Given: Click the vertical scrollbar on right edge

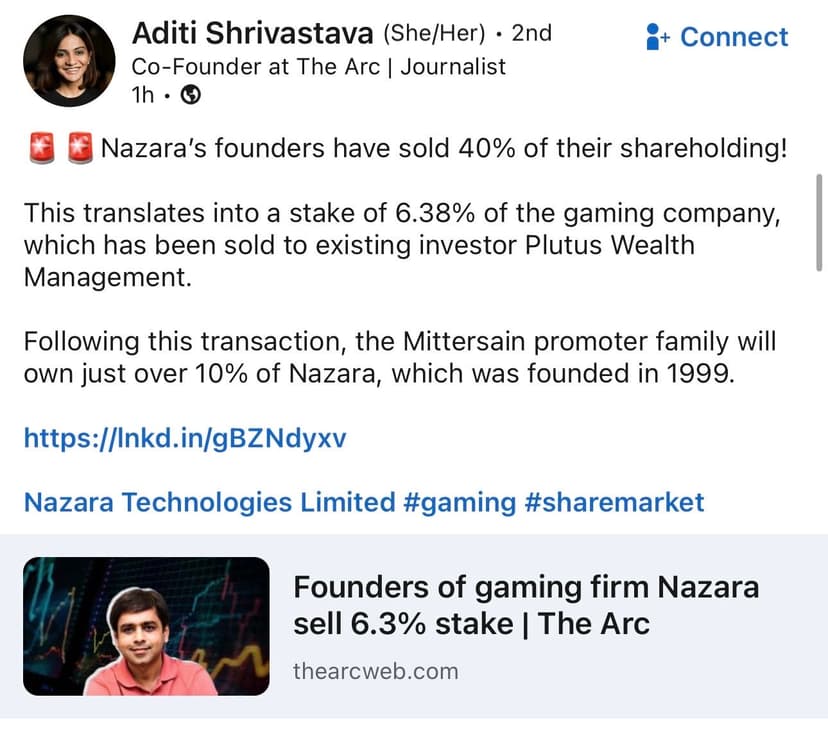Looking at the screenshot, I should click(819, 220).
